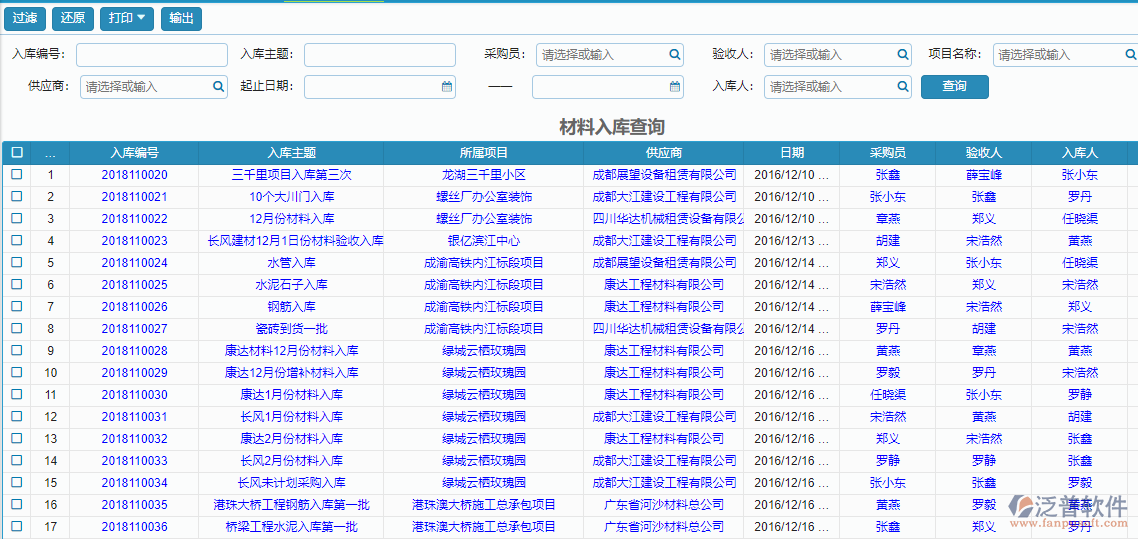Open the 验收人 combo box
The width and height of the screenshot is (1138, 539).
coord(838,54)
